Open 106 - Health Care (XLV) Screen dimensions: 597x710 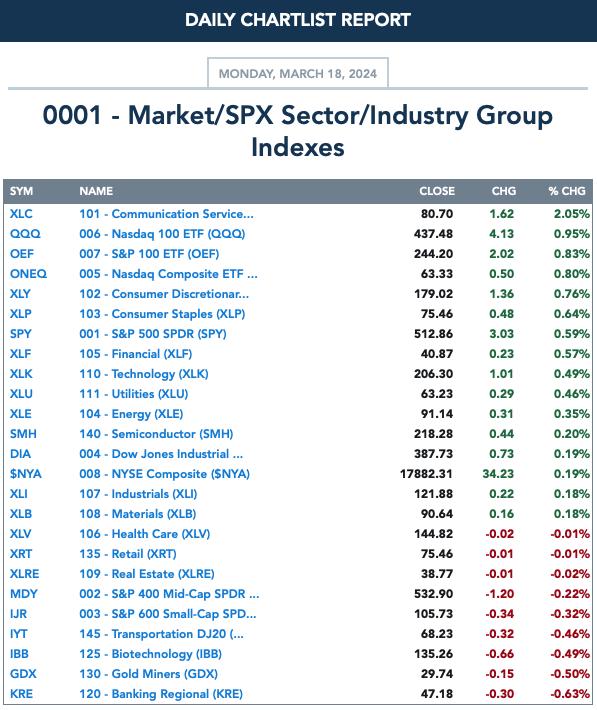144,534
